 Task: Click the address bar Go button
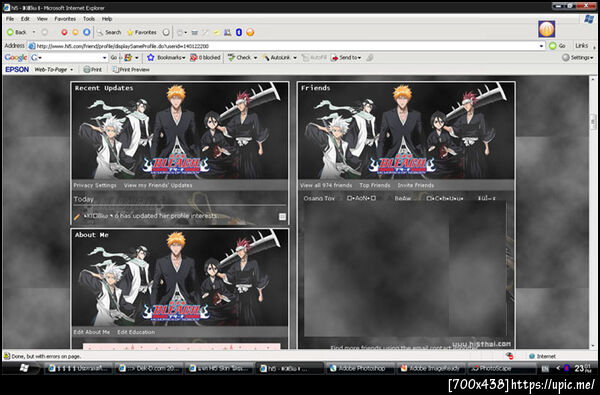click(x=557, y=46)
